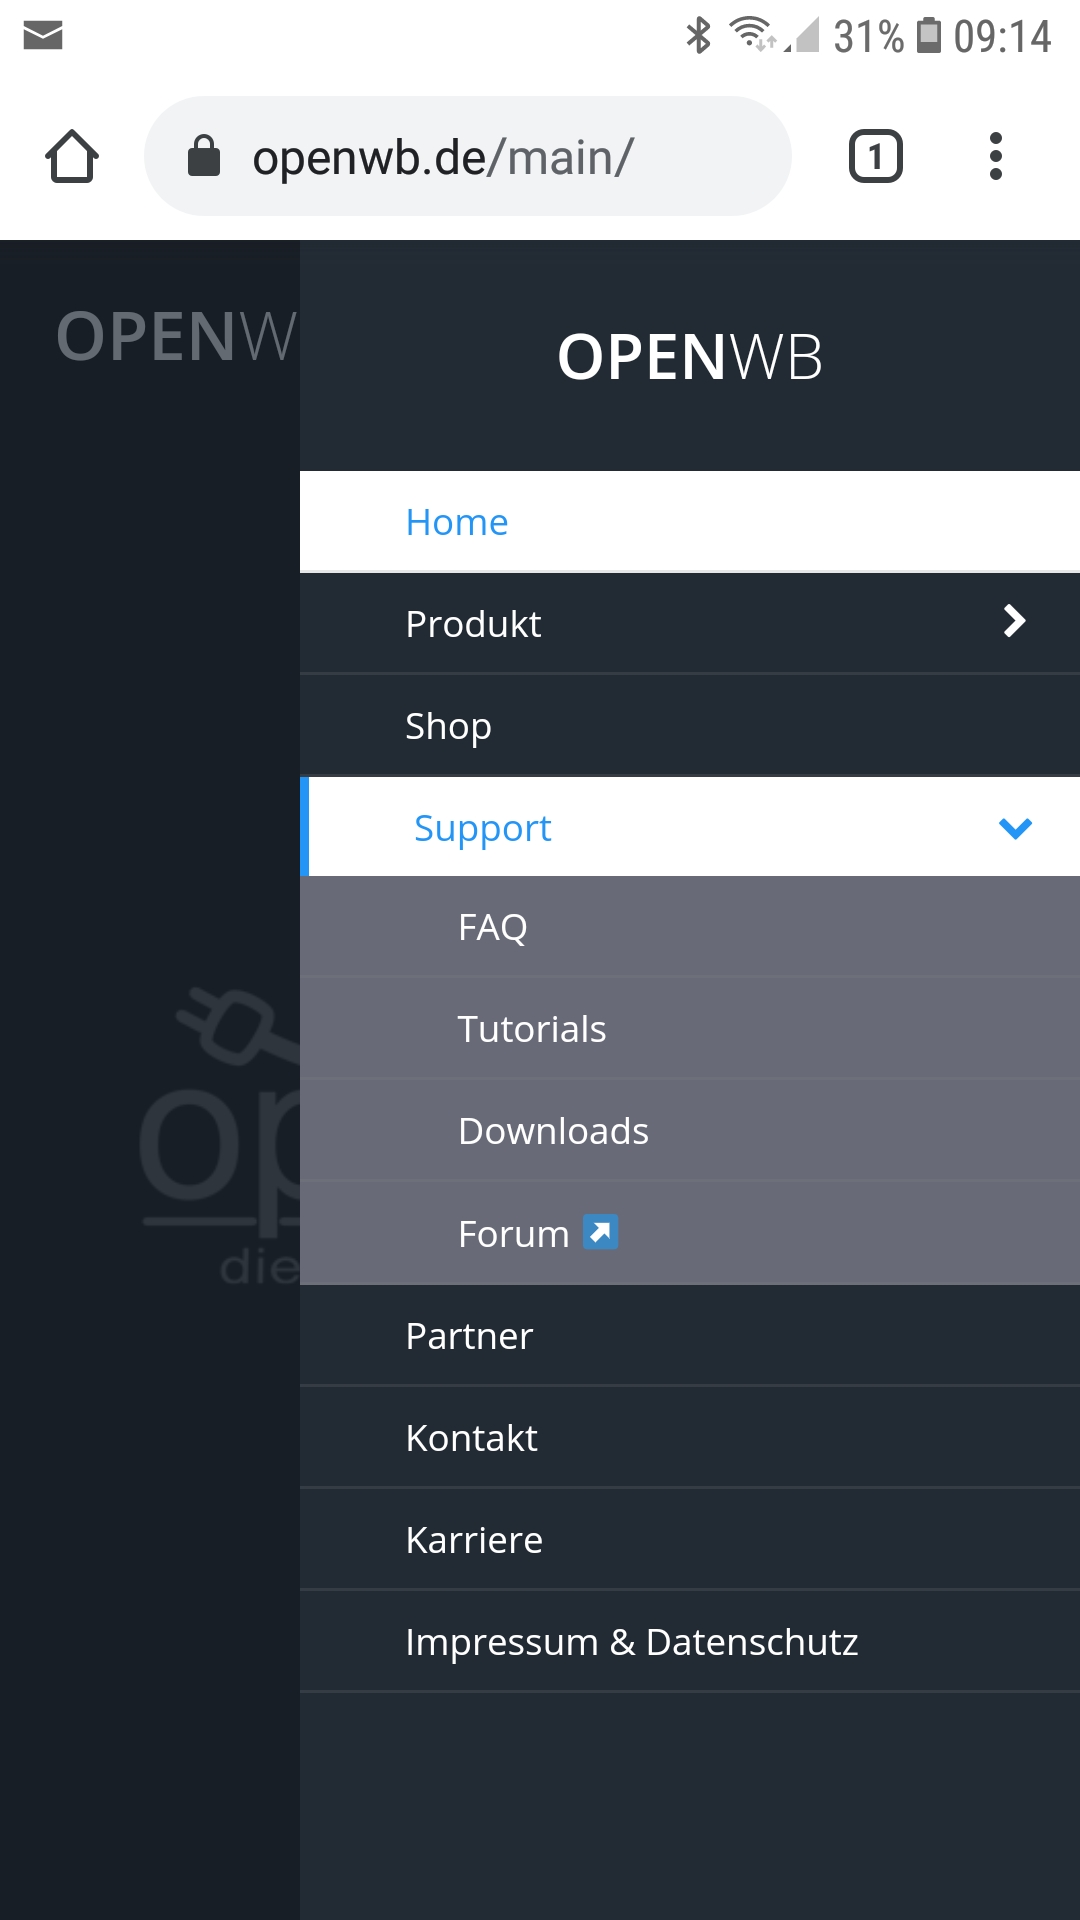Open the tab switcher showing 1 tab

coord(875,157)
